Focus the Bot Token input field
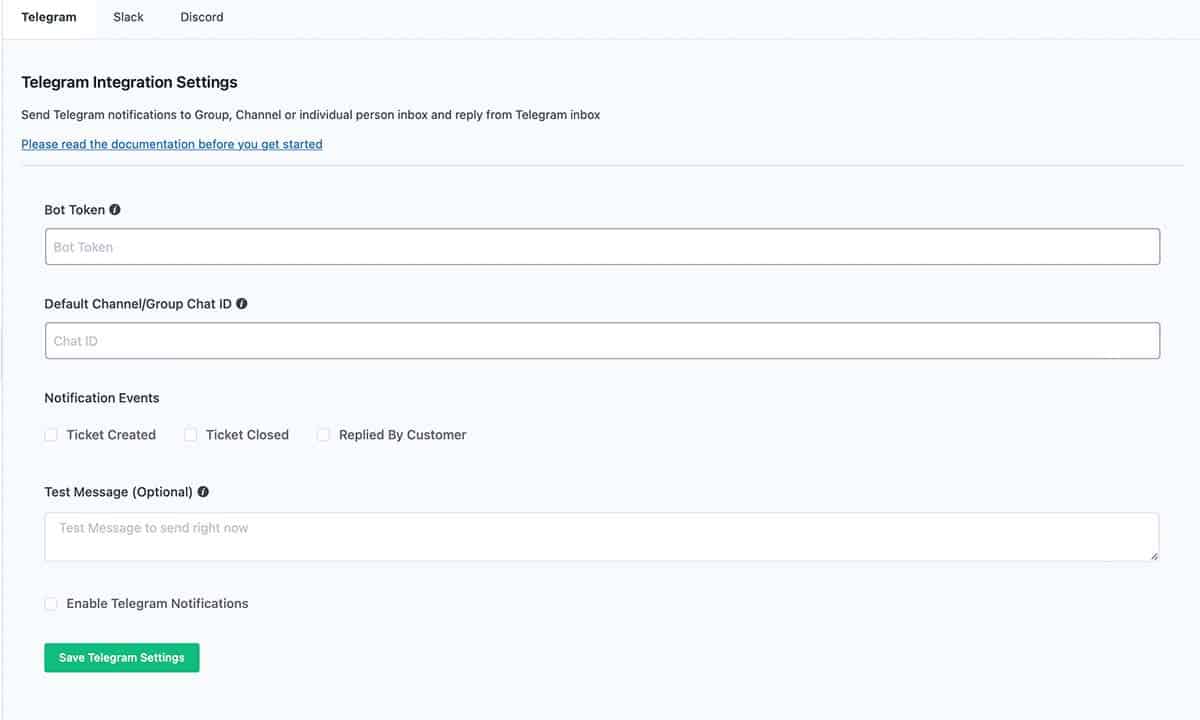This screenshot has width=1200, height=720. 602,247
